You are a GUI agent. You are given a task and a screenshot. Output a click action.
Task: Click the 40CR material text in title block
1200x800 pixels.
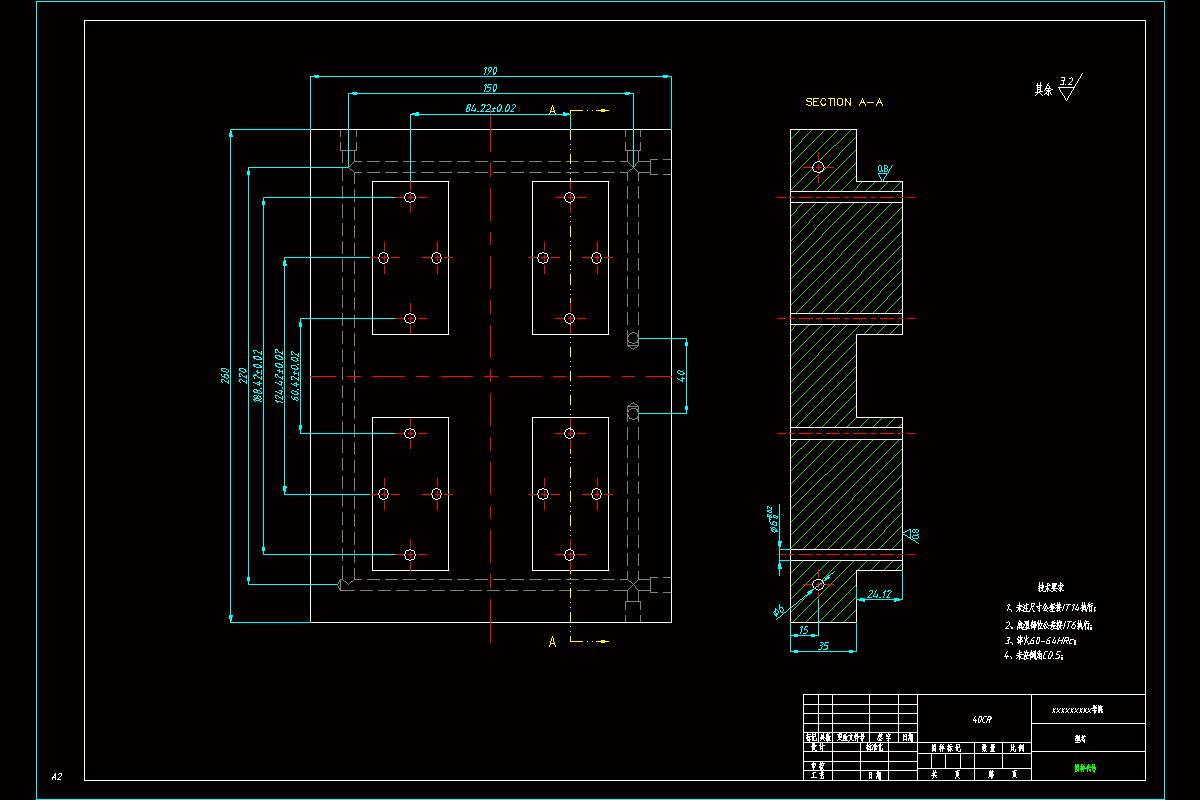pos(983,719)
